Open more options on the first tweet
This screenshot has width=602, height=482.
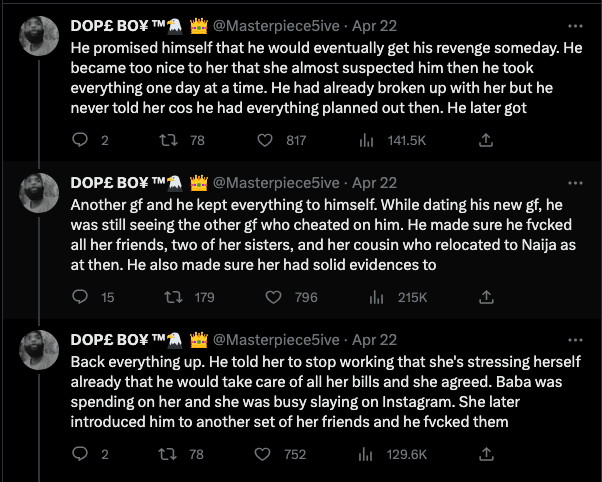coord(575,26)
